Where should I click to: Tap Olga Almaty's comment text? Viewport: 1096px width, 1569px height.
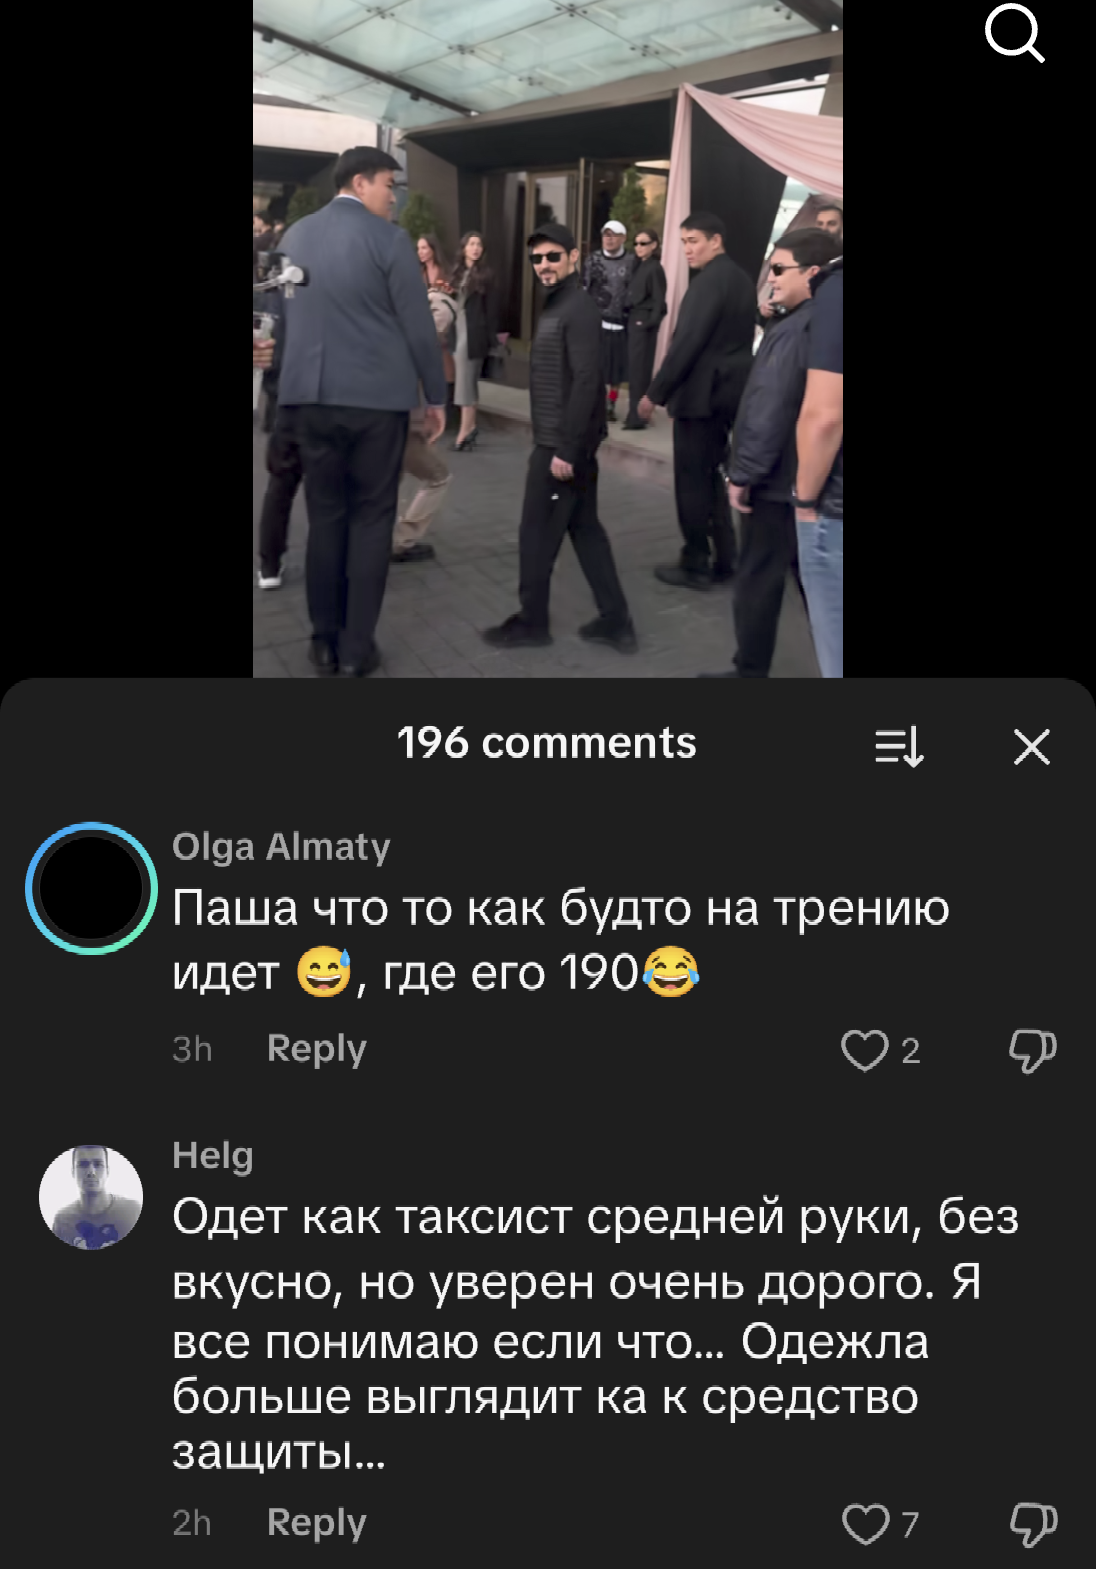(x=561, y=940)
